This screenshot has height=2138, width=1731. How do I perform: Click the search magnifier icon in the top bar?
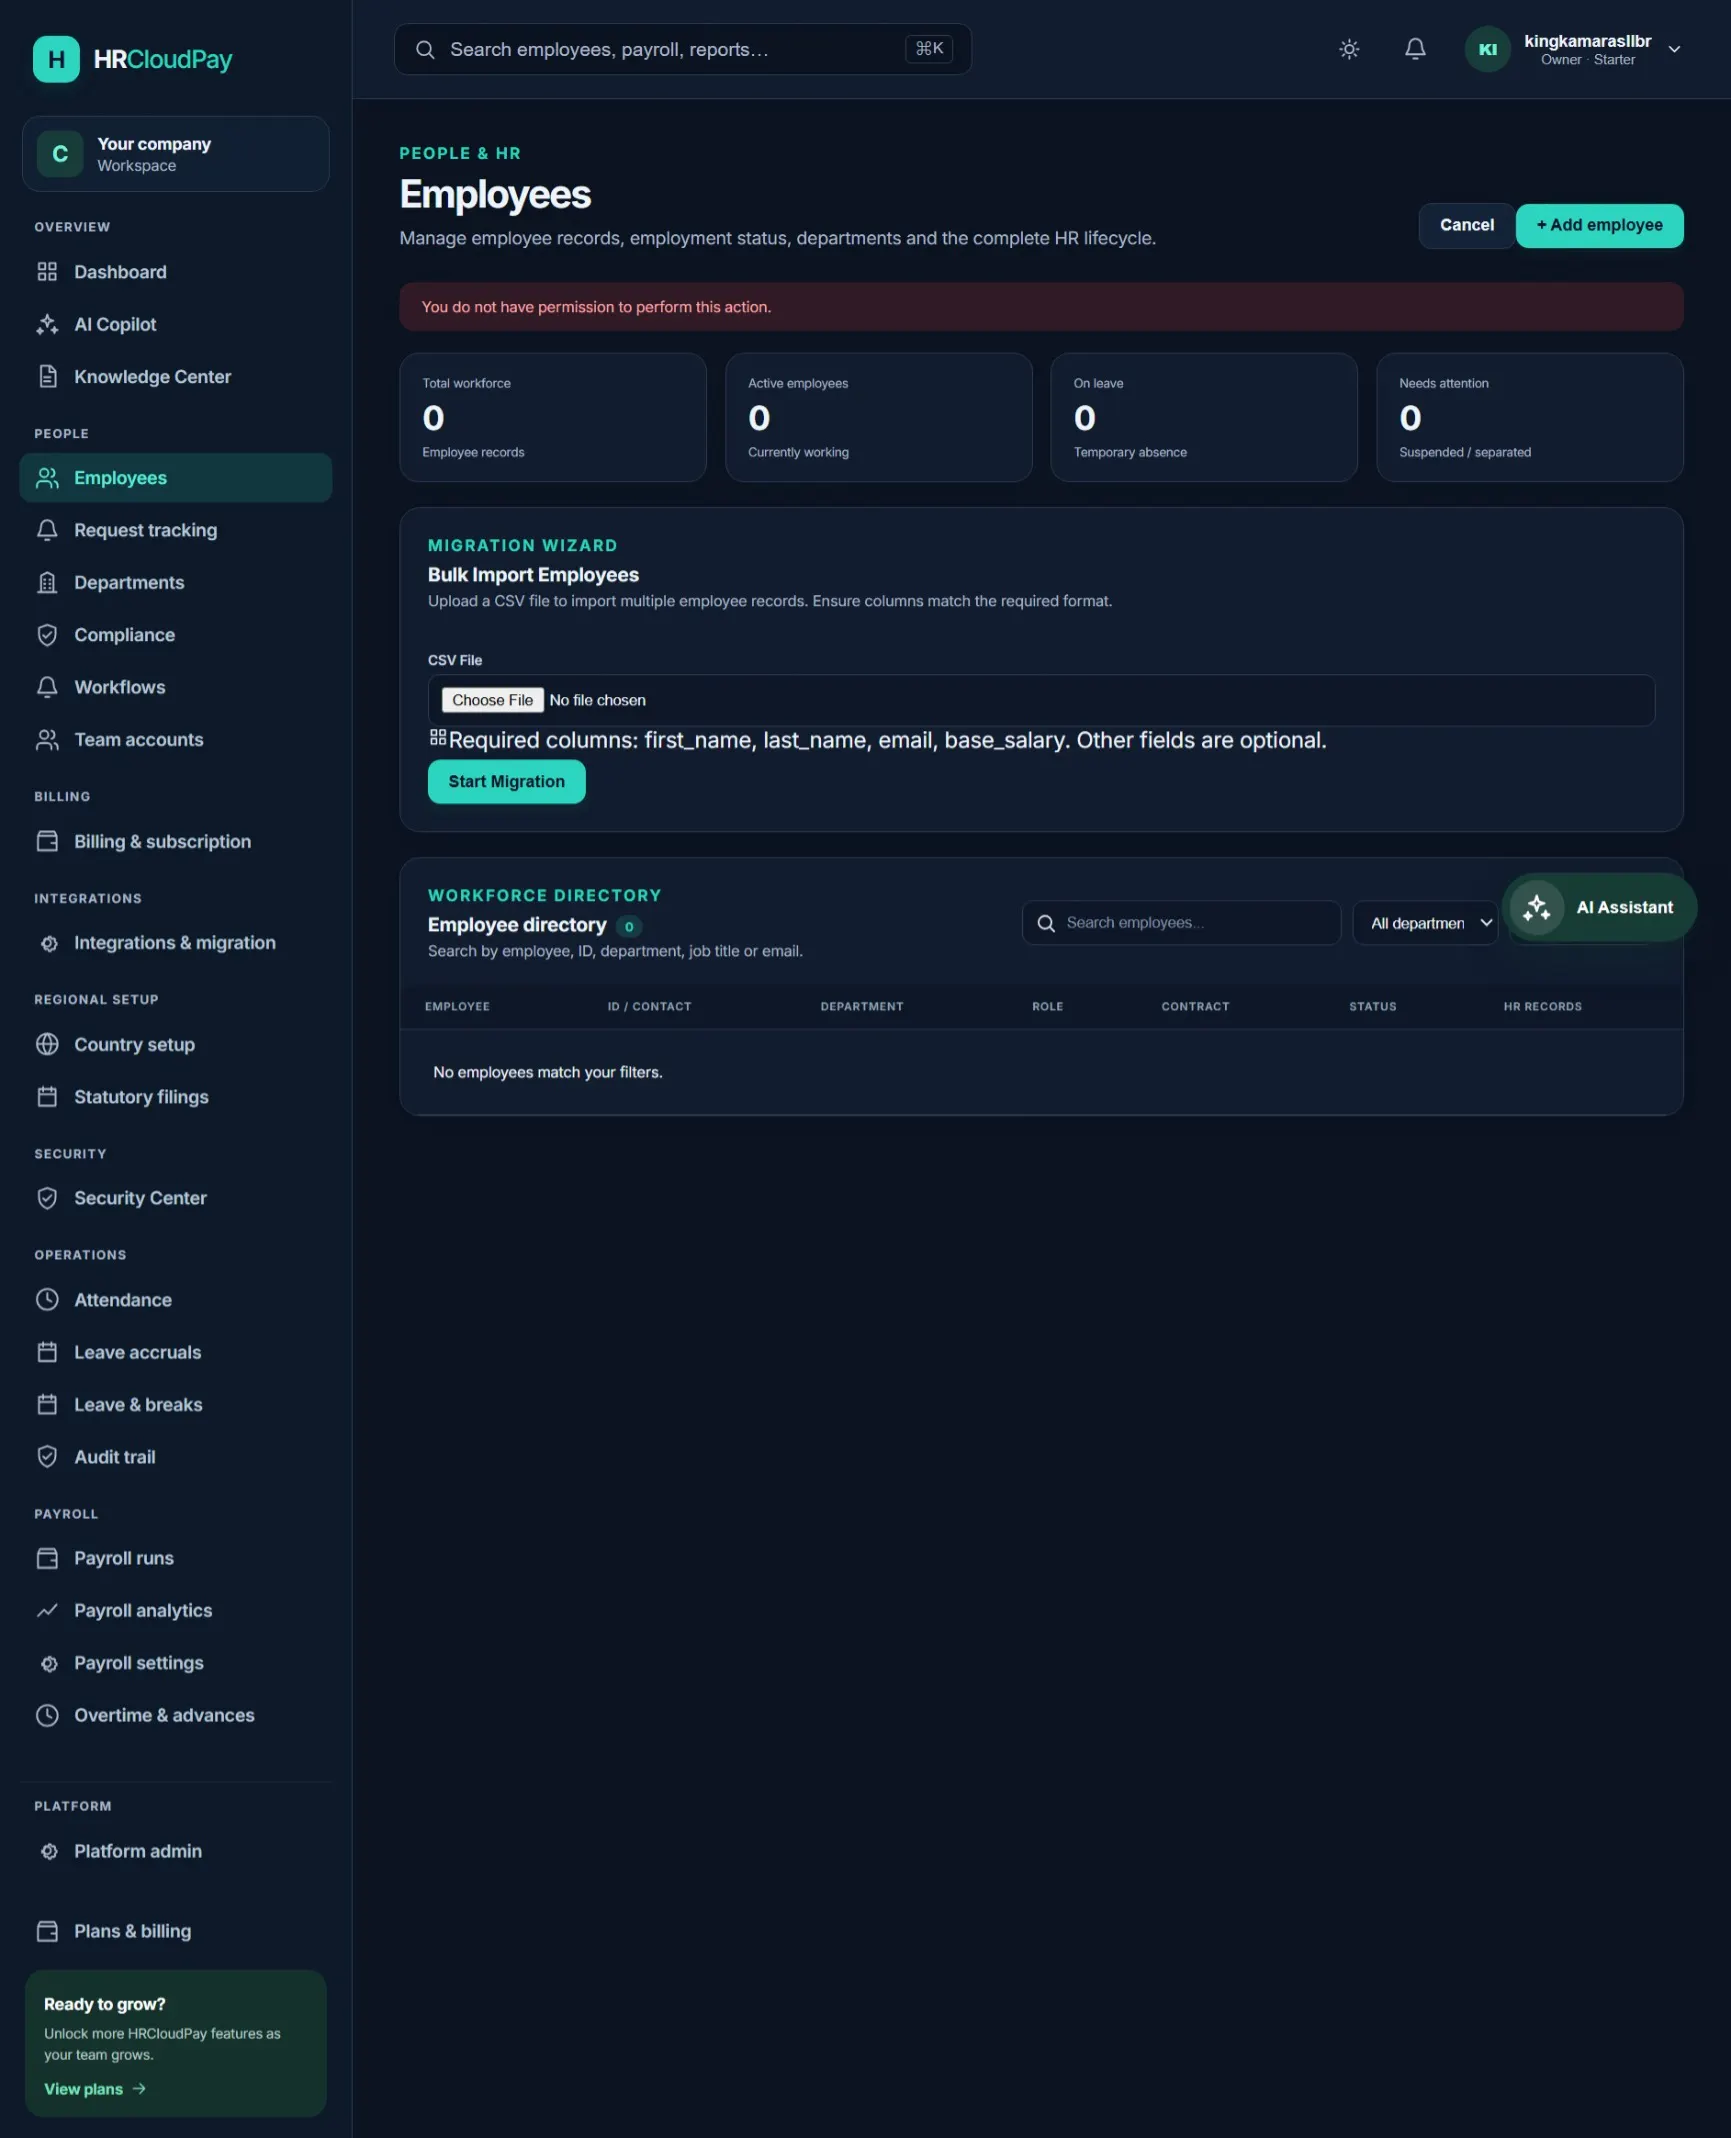click(x=425, y=49)
